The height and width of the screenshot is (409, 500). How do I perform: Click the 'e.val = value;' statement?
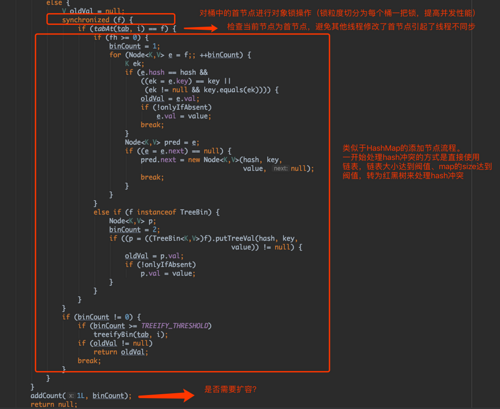coord(184,116)
